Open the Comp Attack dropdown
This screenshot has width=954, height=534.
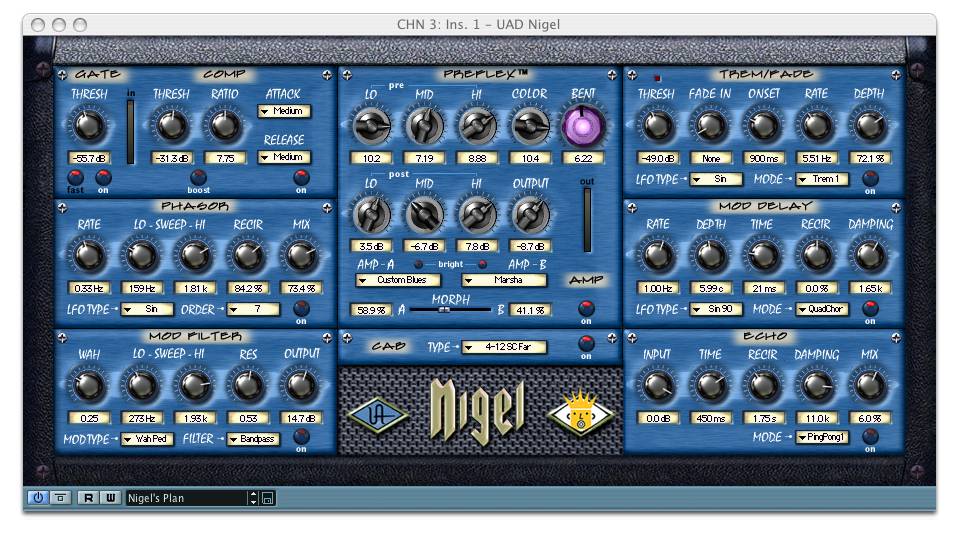[284, 111]
